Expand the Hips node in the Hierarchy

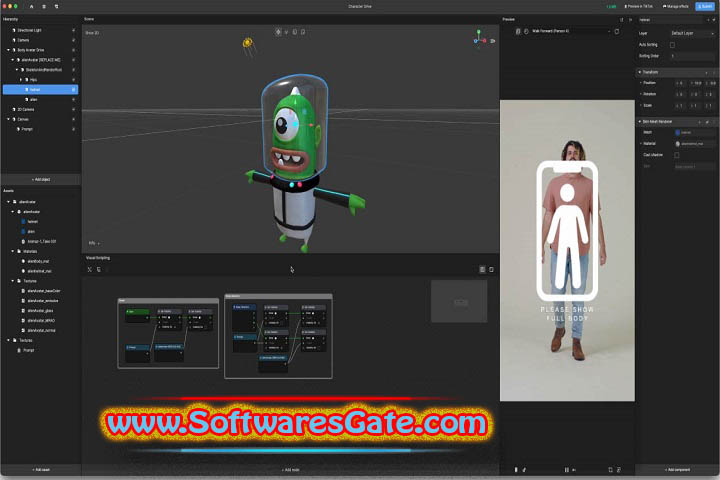pos(21,79)
